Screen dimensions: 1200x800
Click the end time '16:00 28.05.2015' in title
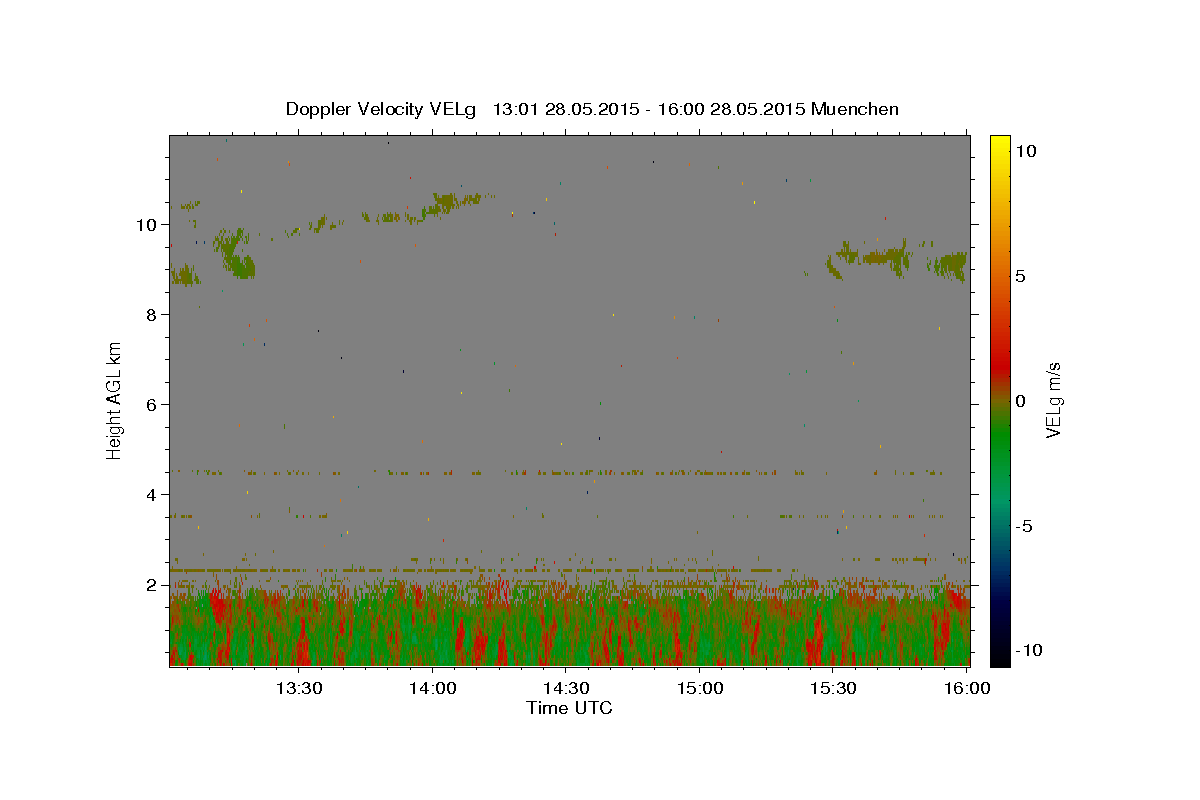tap(730, 109)
